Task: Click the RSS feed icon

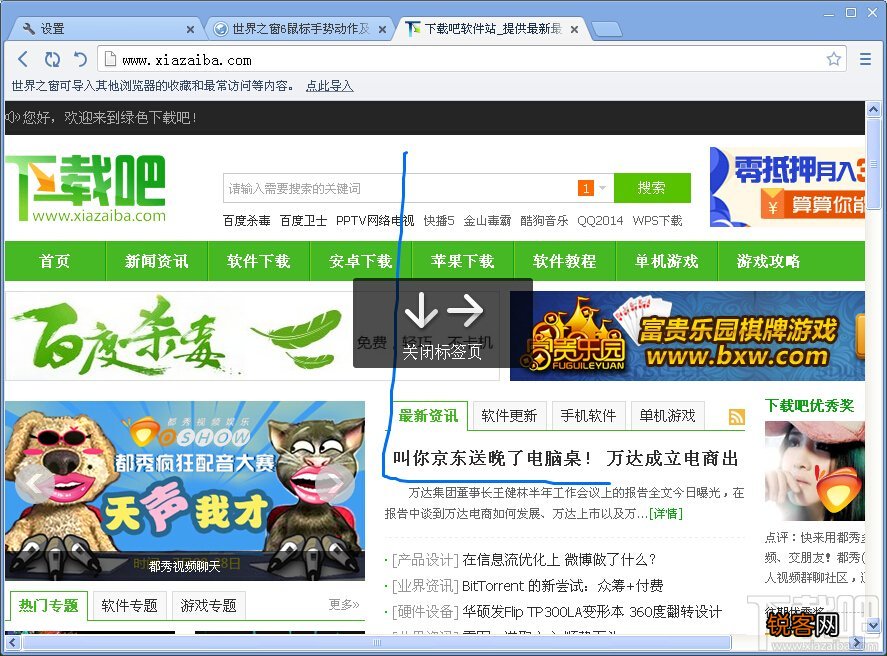Action: [x=737, y=417]
